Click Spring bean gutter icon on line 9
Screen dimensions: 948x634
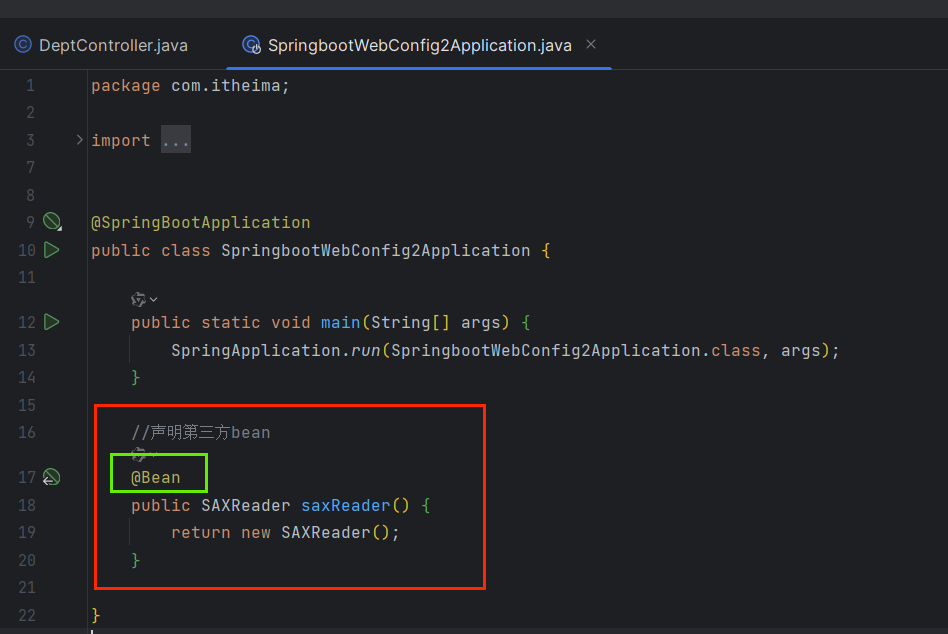click(52, 222)
